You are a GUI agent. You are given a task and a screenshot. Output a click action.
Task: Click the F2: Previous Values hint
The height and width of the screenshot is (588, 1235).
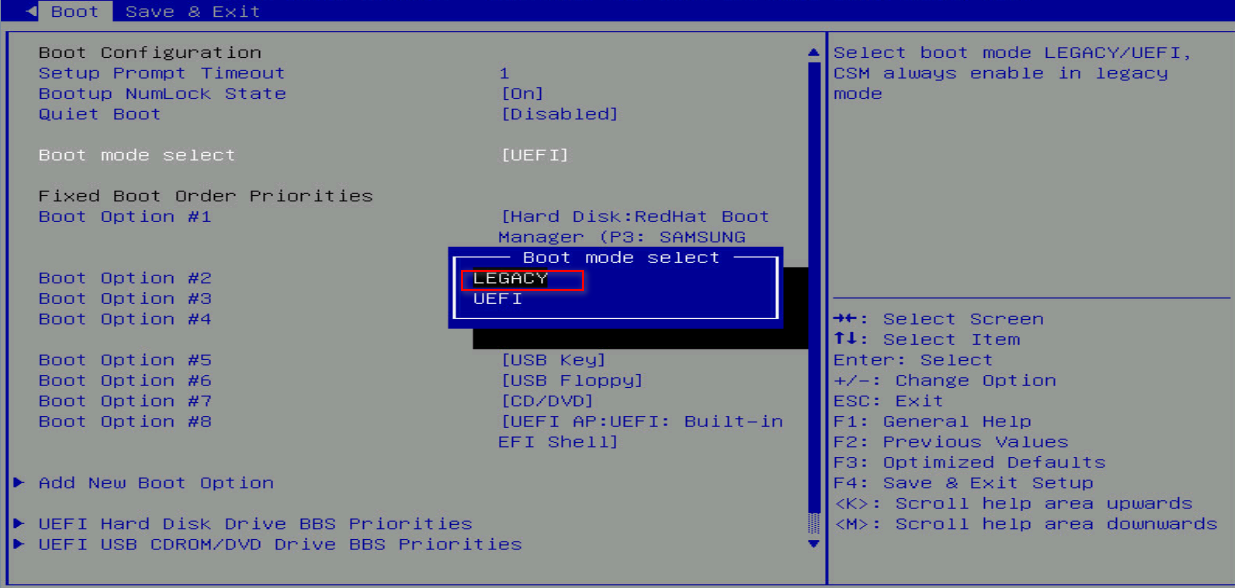(951, 442)
